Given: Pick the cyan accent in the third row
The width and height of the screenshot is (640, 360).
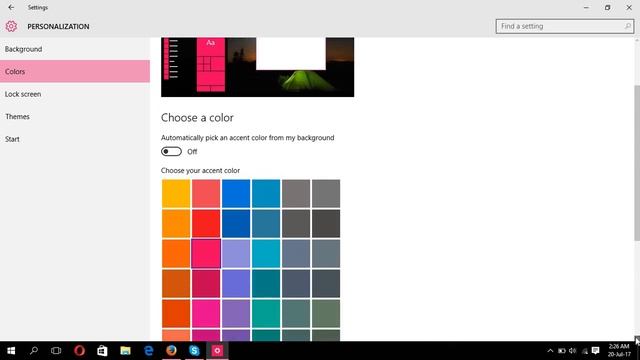Looking at the screenshot, I should 266,253.
